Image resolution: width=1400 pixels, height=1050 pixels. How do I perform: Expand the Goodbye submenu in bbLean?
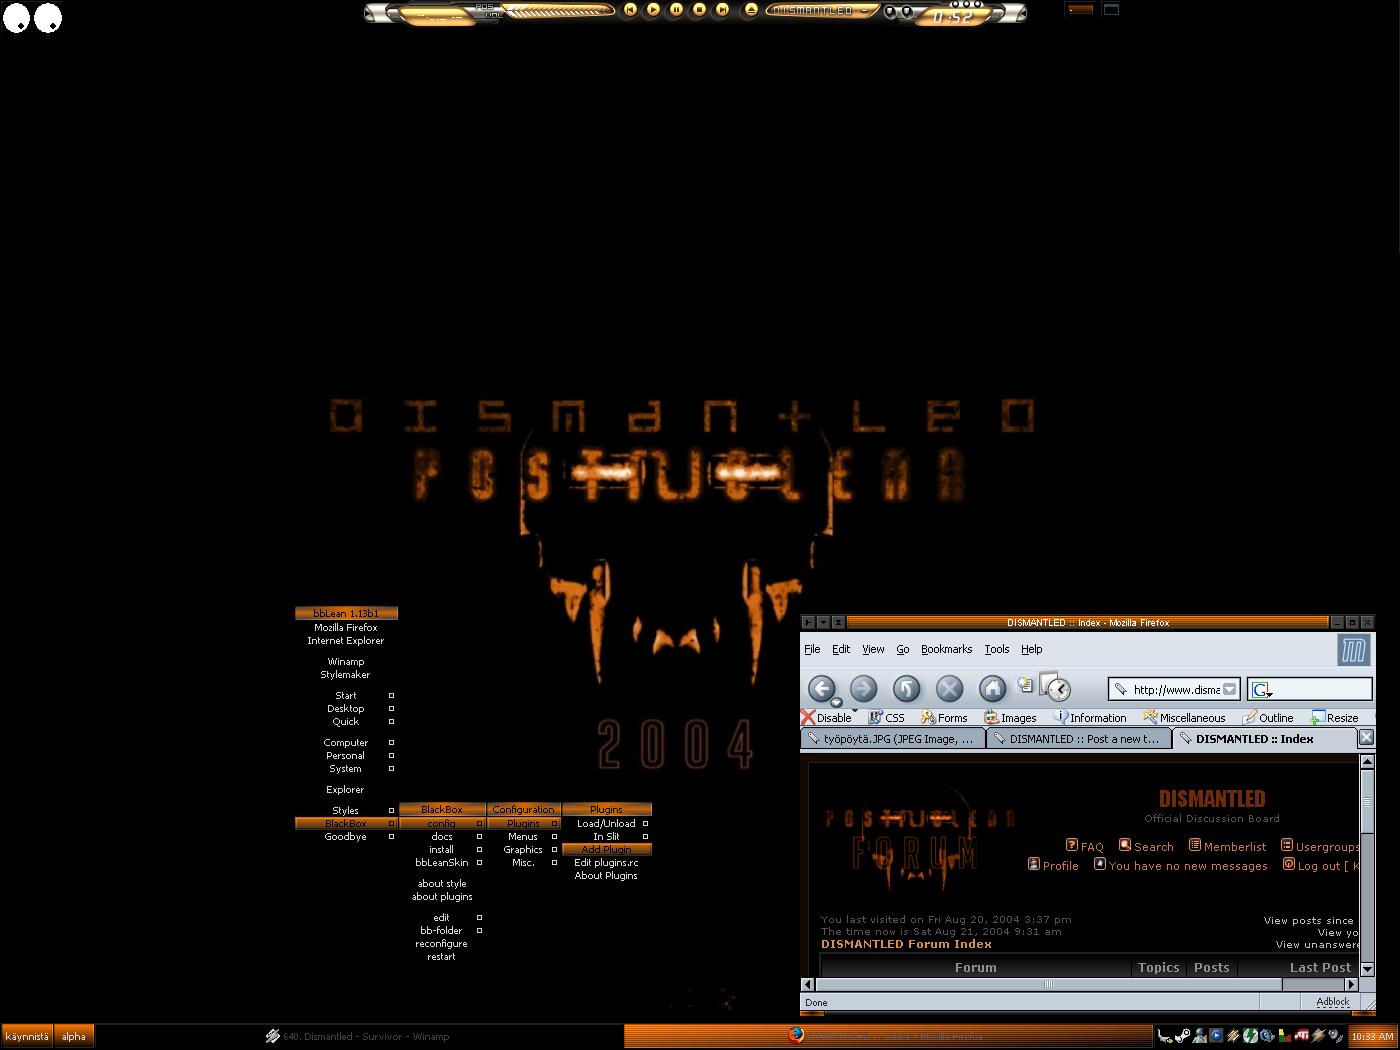click(x=346, y=837)
